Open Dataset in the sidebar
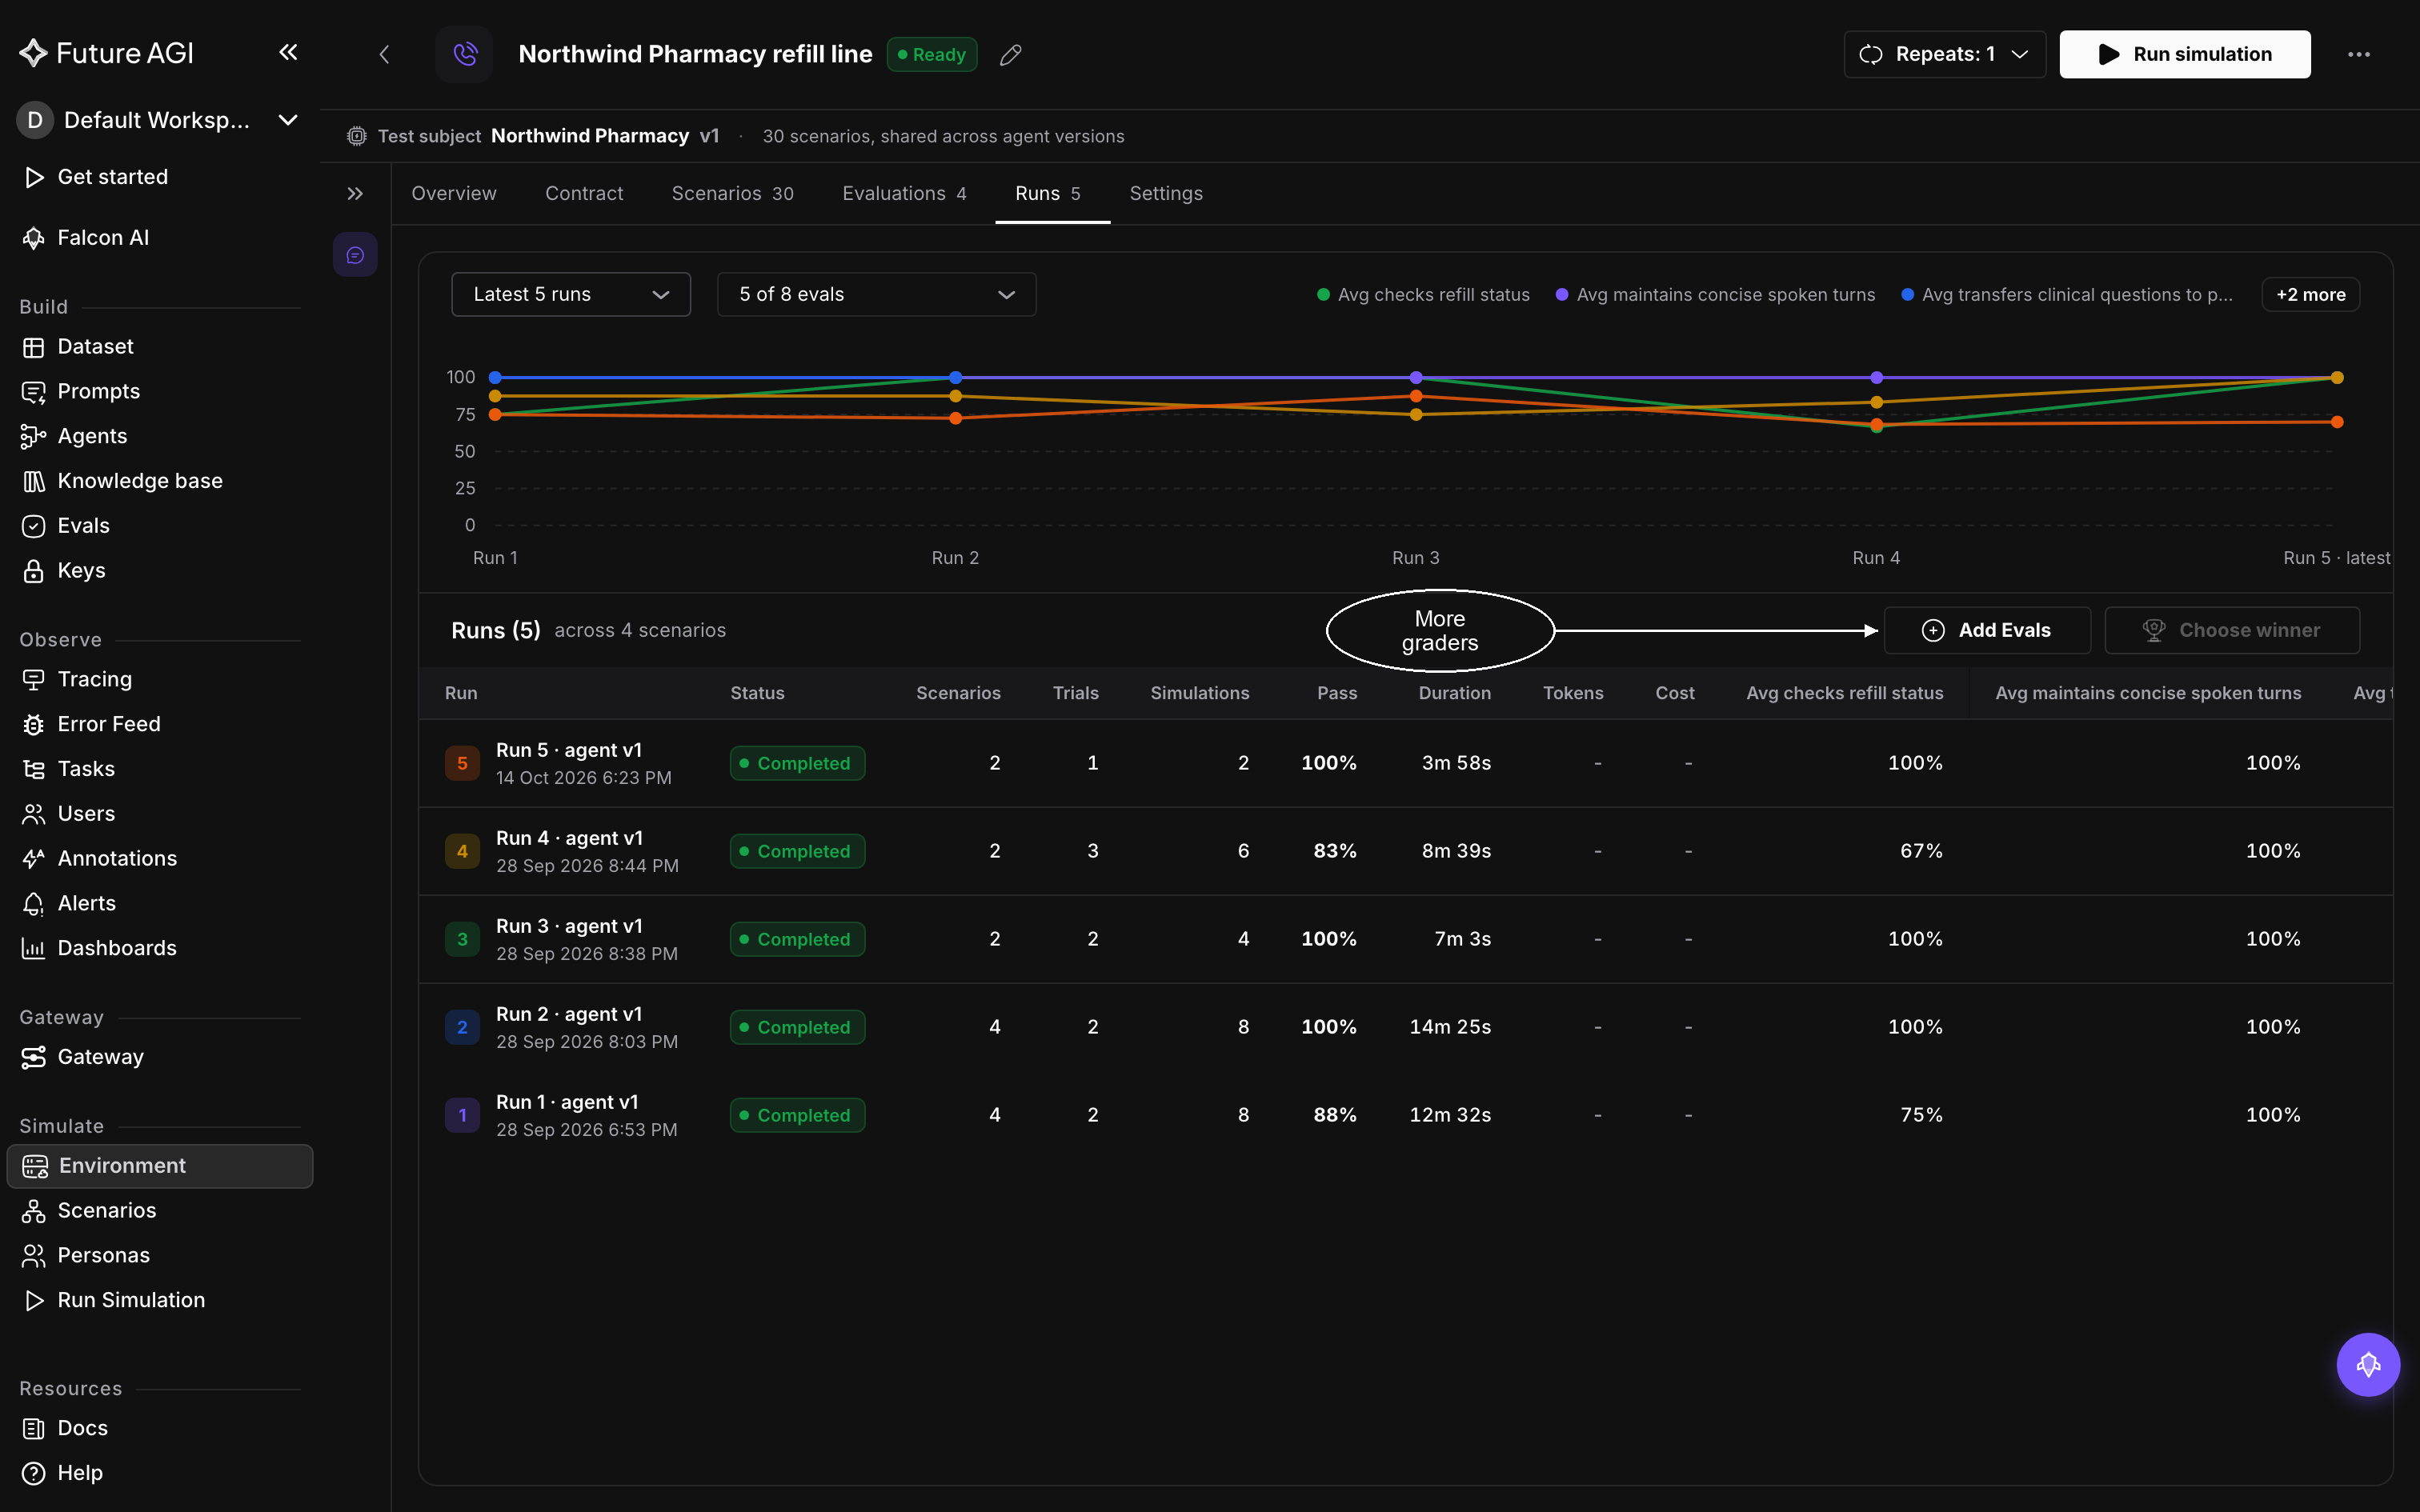The height and width of the screenshot is (1512, 2420). click(x=95, y=346)
